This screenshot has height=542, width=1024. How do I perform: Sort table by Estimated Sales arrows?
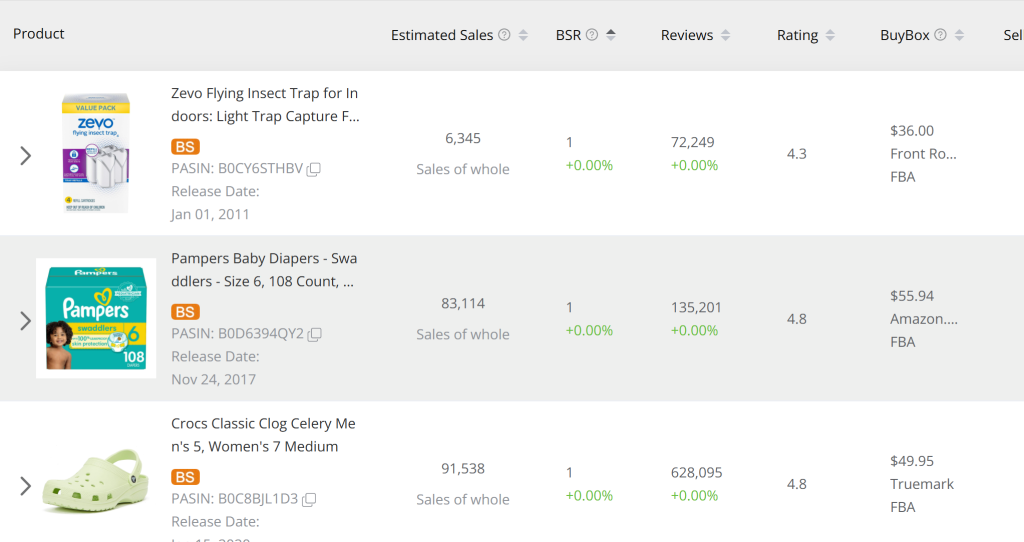coord(523,35)
